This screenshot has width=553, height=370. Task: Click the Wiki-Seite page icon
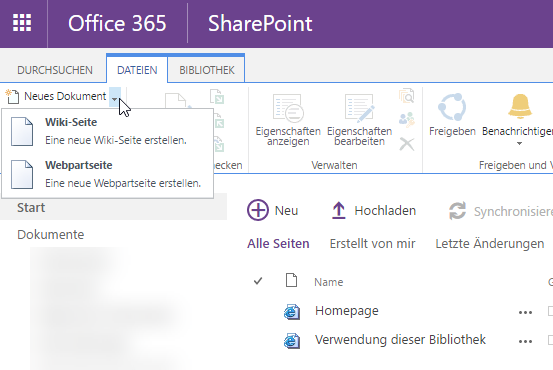(x=22, y=132)
